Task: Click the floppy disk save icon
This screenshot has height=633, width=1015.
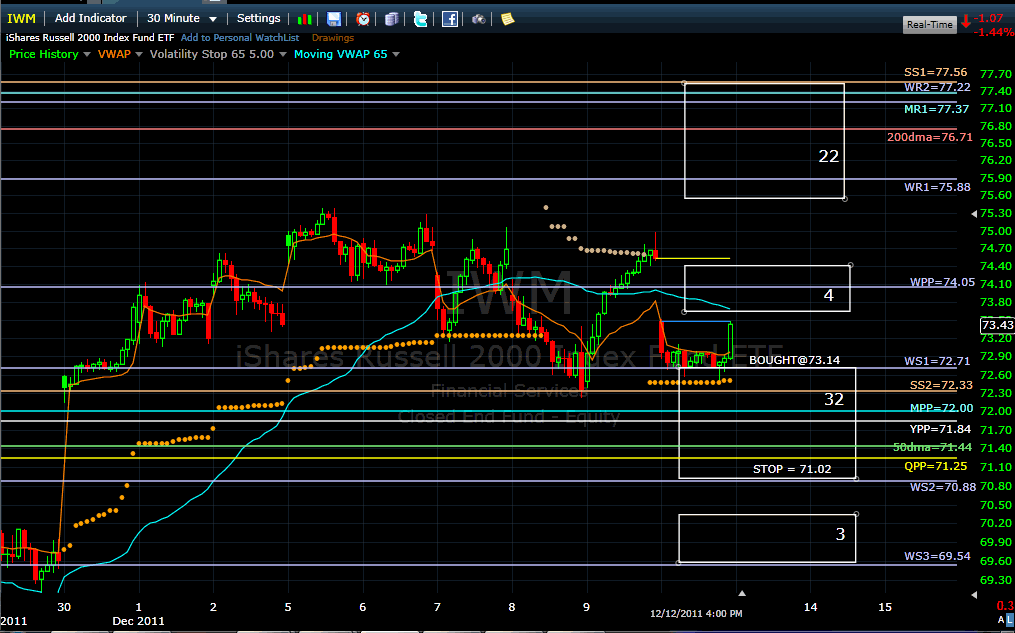Action: click(334, 19)
